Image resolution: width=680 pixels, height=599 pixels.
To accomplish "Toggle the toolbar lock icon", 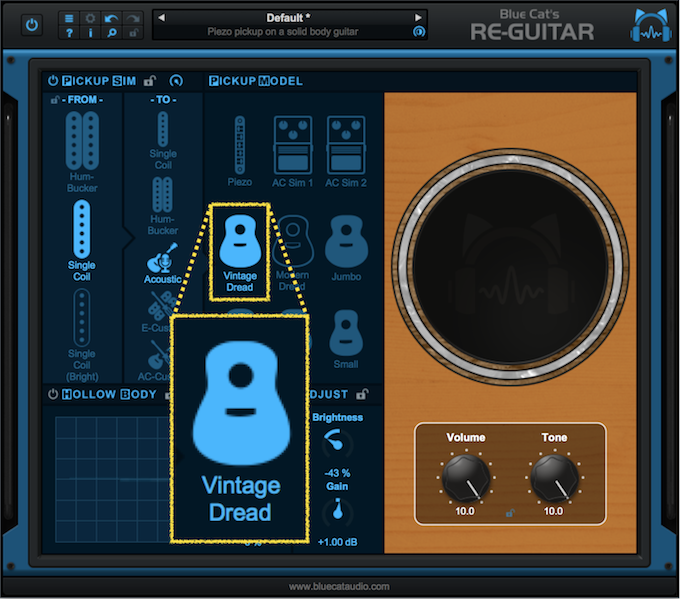I will click(133, 33).
